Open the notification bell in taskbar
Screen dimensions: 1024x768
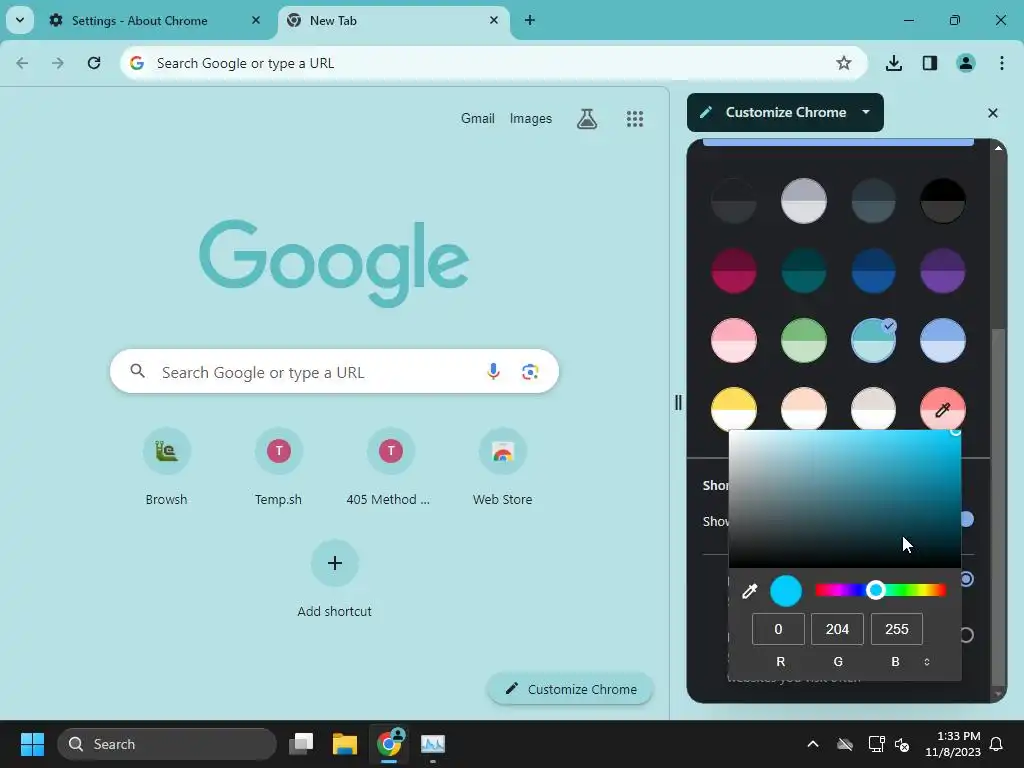tap(997, 744)
